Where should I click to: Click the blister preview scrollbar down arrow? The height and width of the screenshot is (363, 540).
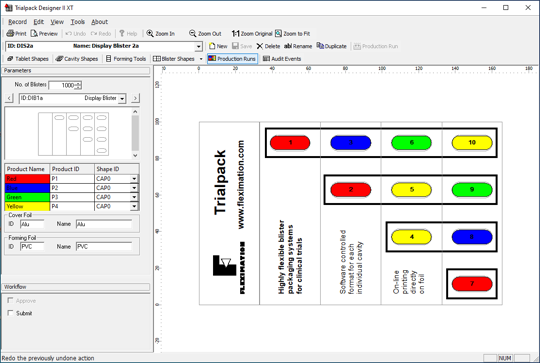point(135,156)
